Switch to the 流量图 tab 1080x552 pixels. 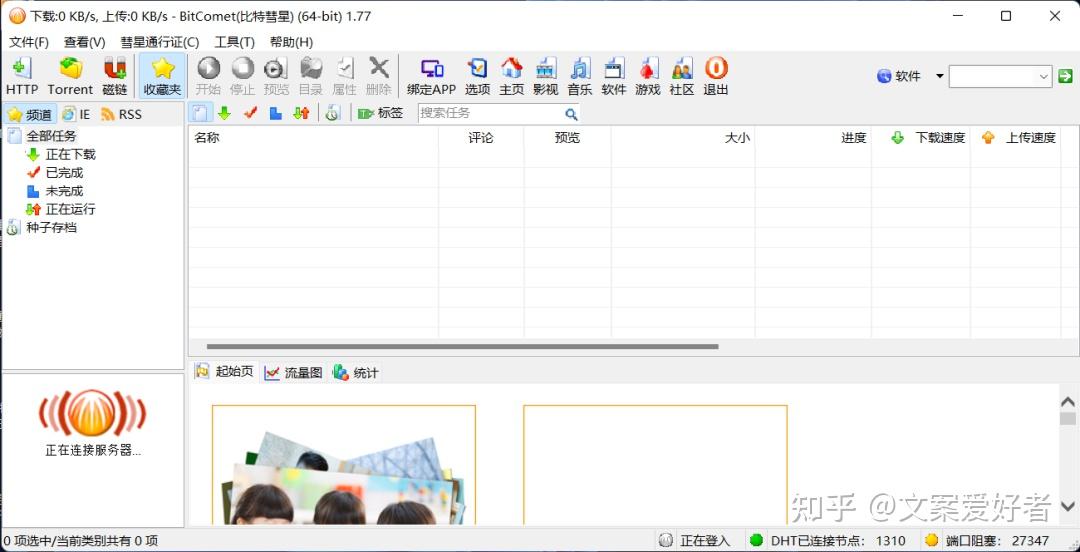pyautogui.click(x=293, y=373)
